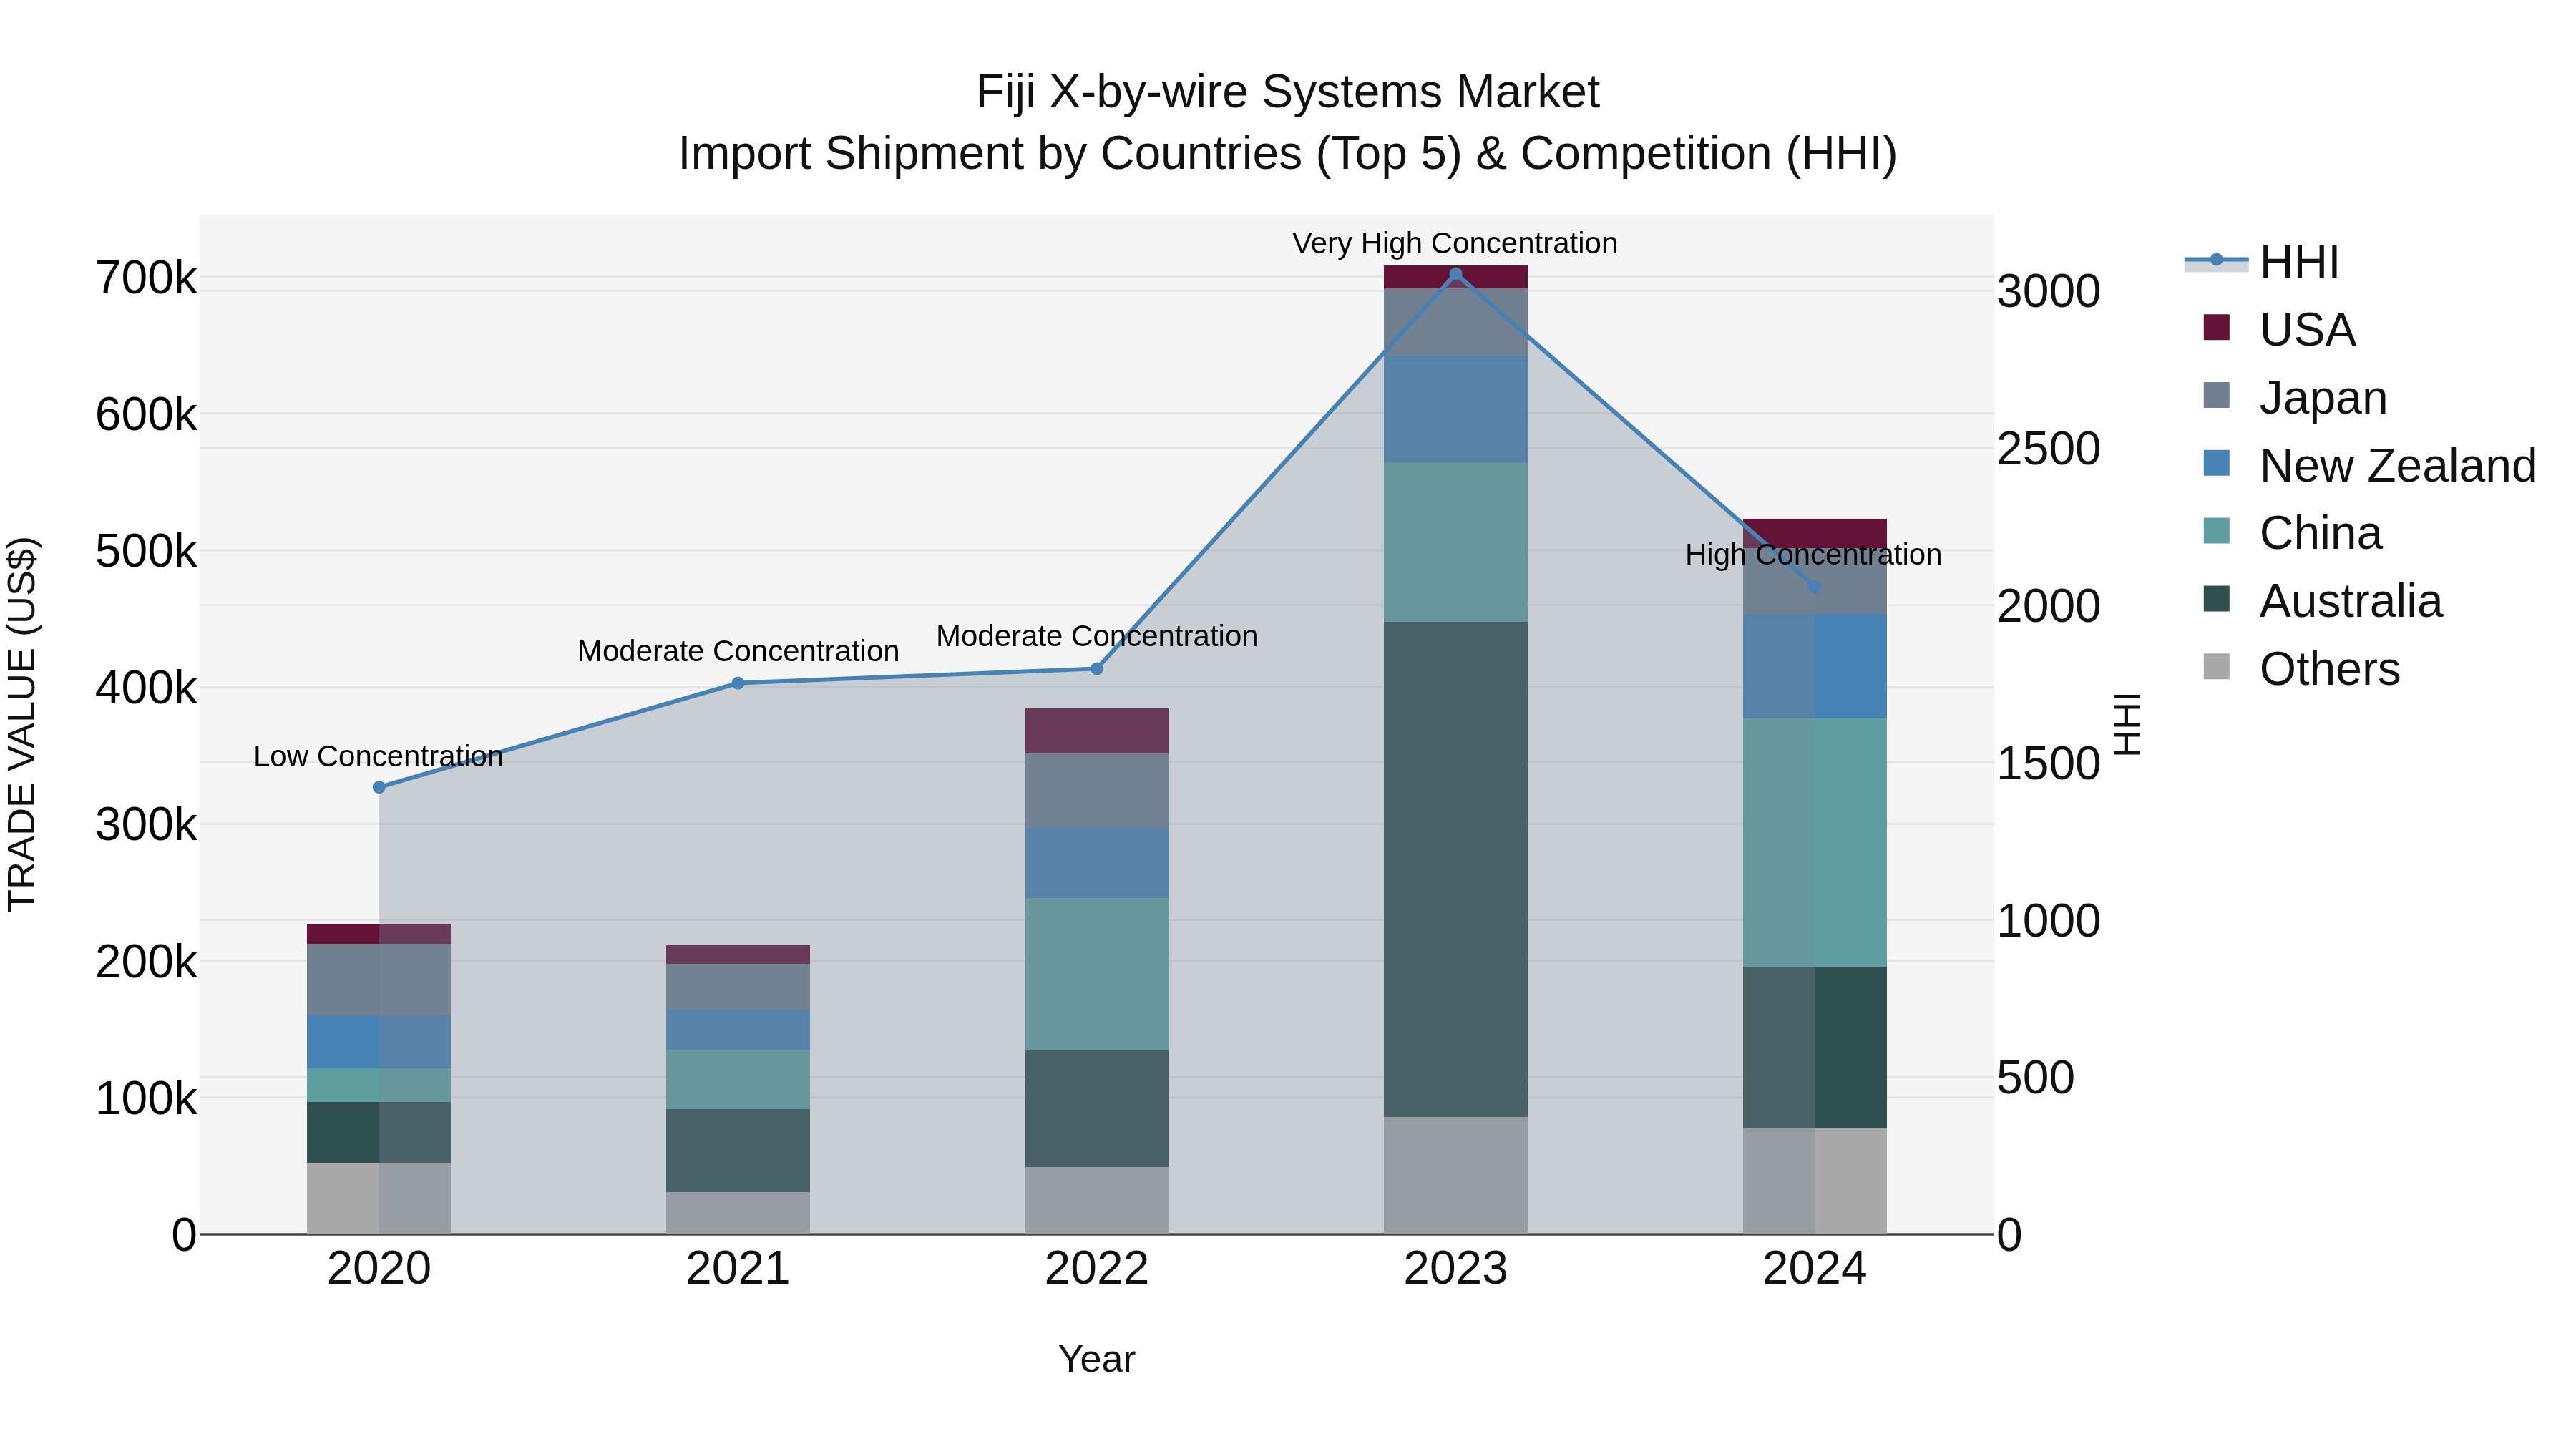Viewport: 2576px width, 1449px height.
Task: Select the 2024 HHI data point
Action: point(1815,587)
